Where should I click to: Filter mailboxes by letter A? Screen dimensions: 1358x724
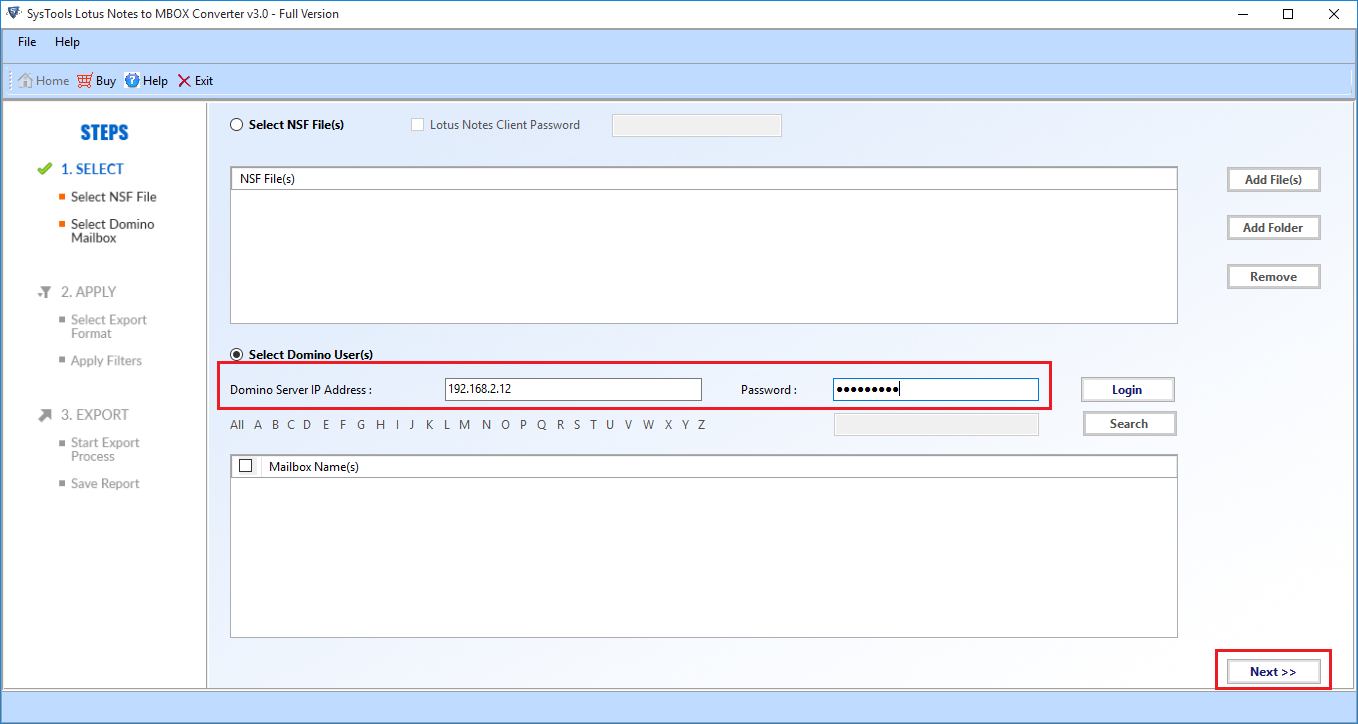258,425
